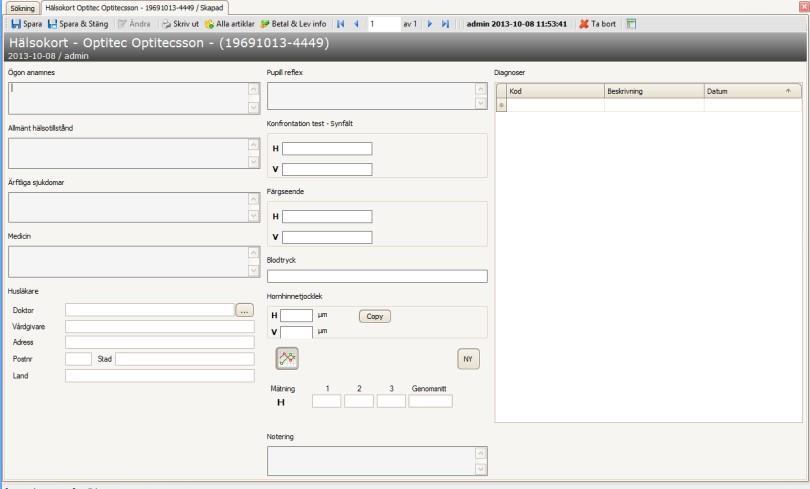Image resolution: width=810 pixels, height=489 pixels.
Task: Click the NY button
Action: [468, 359]
